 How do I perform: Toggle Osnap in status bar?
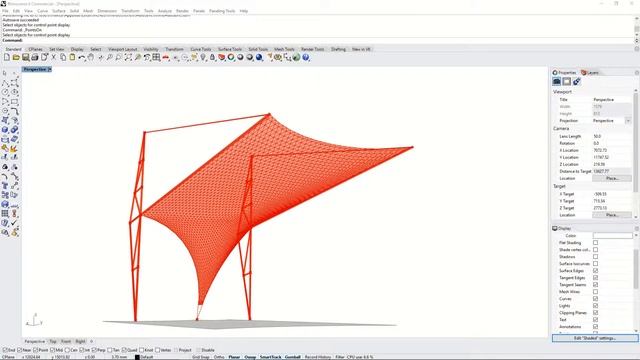250,357
